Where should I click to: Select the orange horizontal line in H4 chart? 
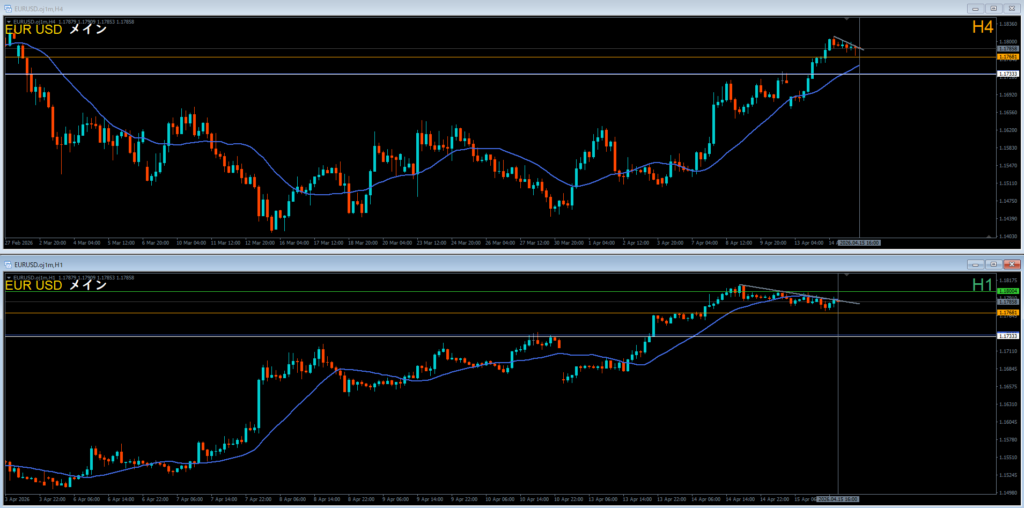400,57
